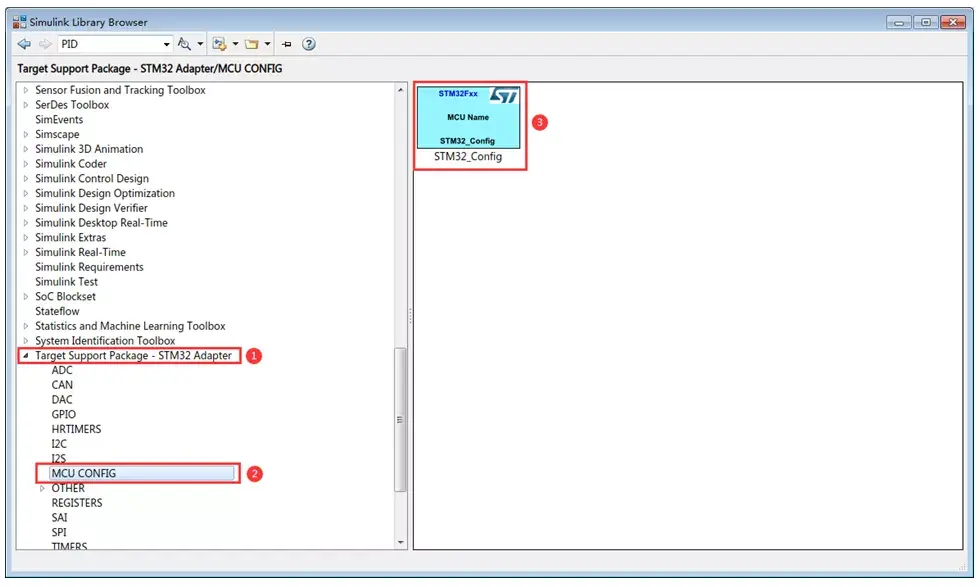Open the I2C sublibrary
The width and height of the screenshot is (980, 587).
click(59, 444)
